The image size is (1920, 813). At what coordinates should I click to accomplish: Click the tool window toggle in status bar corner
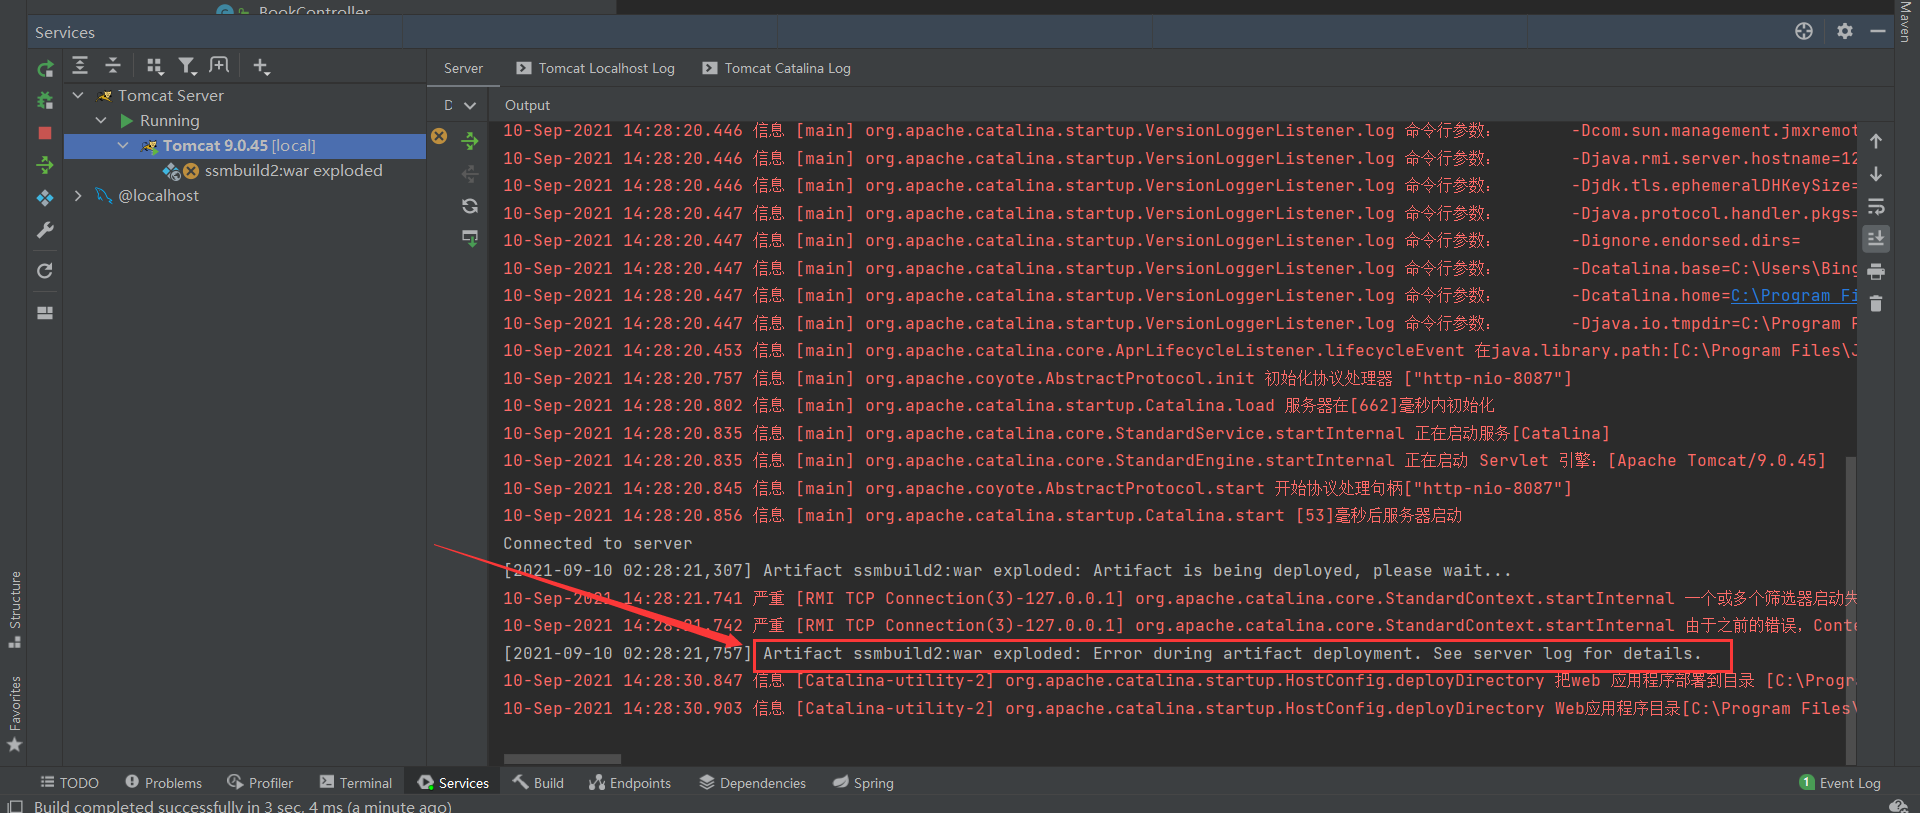pyautogui.click(x=14, y=806)
